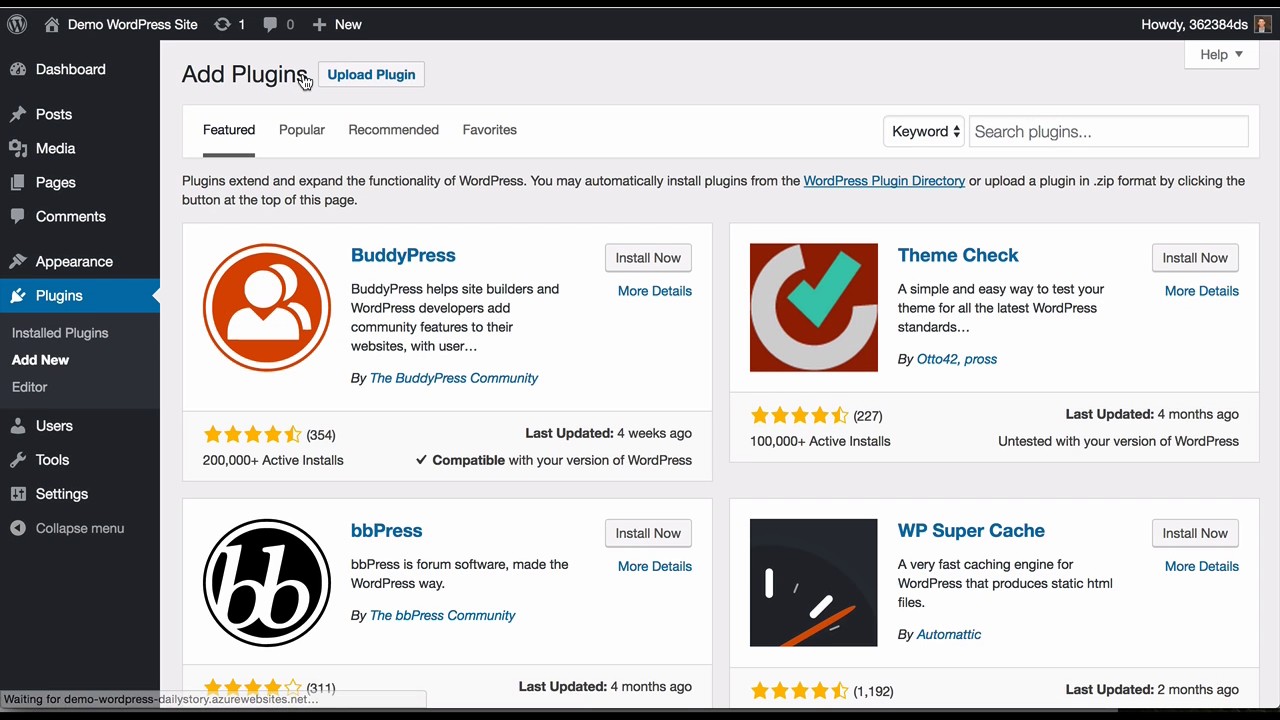The width and height of the screenshot is (1280, 720).
Task: View More Details for WP Super Cache
Action: 1202,566
